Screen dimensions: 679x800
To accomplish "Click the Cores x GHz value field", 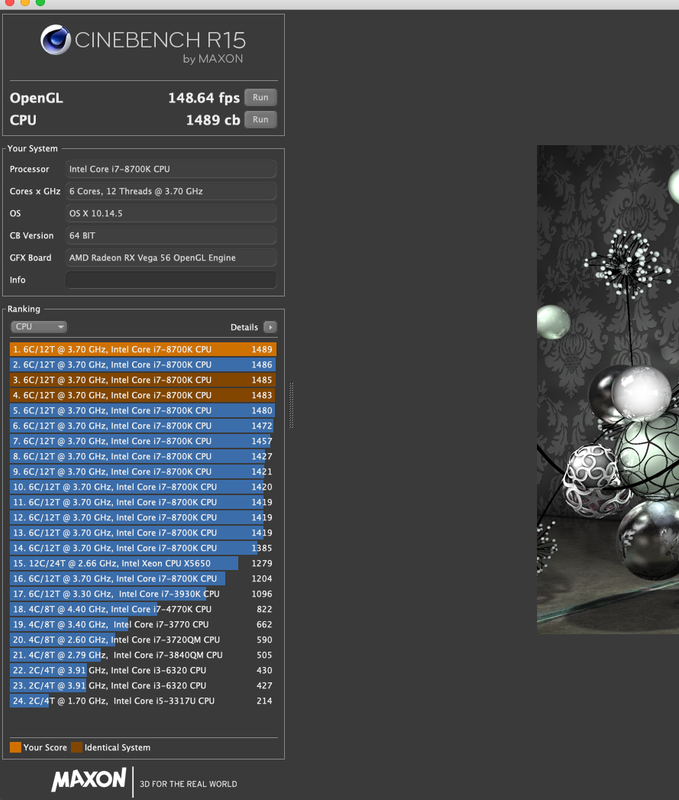I will [x=171, y=191].
